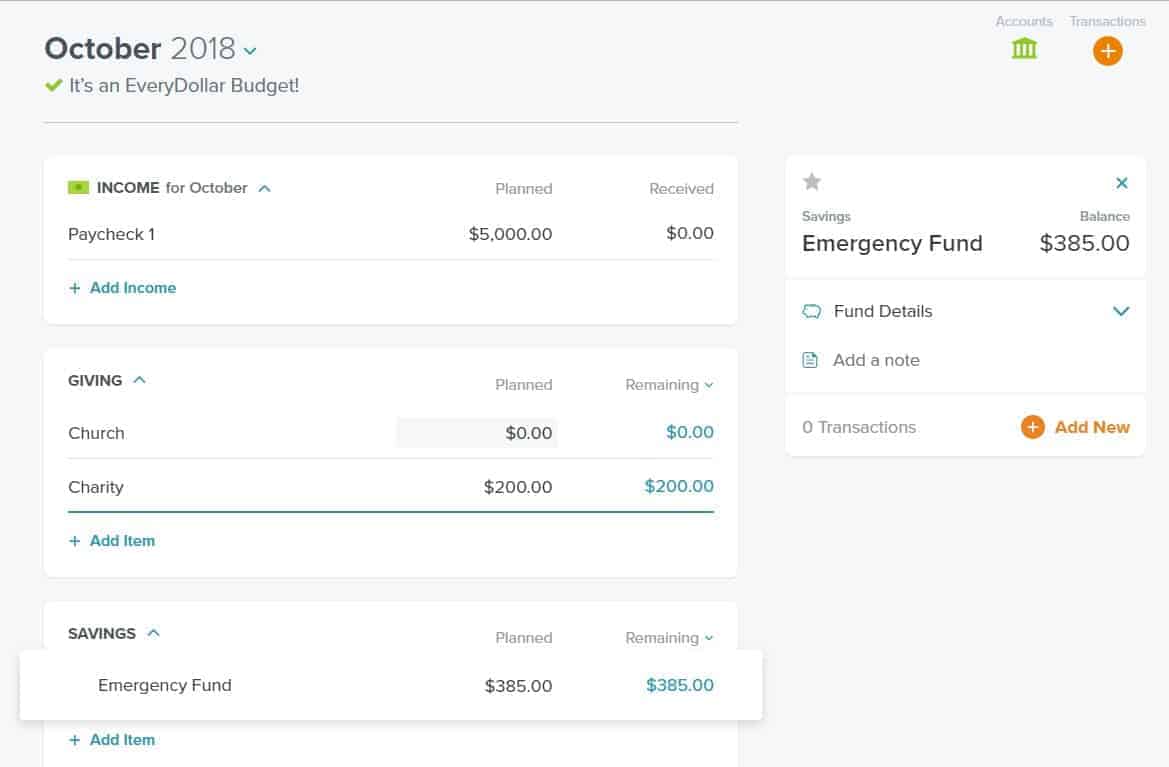The image size is (1169, 767).
Task: Open the Accounts bank icon
Action: pyautogui.click(x=1024, y=49)
